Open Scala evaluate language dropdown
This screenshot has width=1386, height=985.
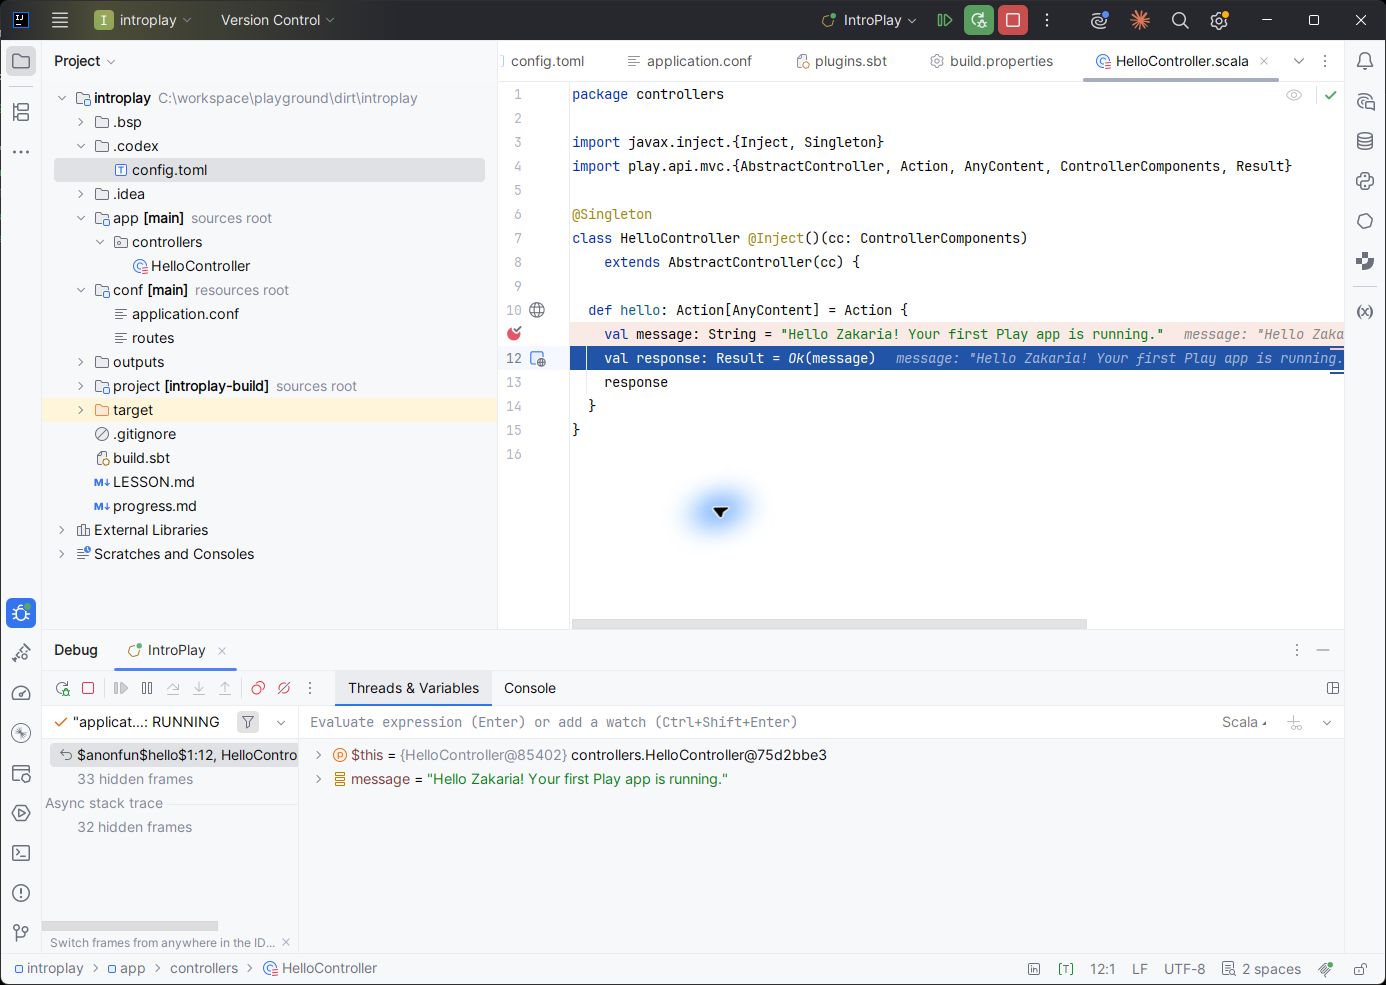1245,722
